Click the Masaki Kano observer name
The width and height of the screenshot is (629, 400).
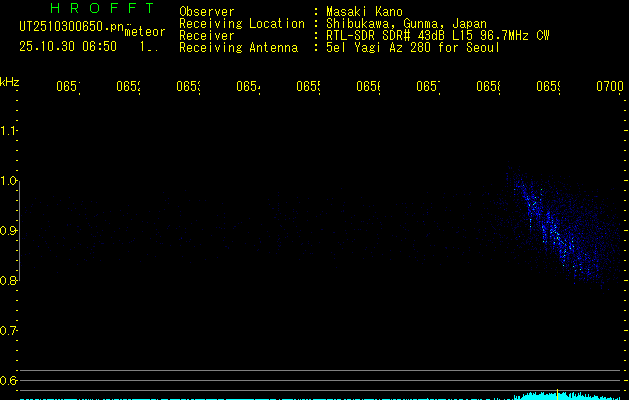(x=364, y=11)
